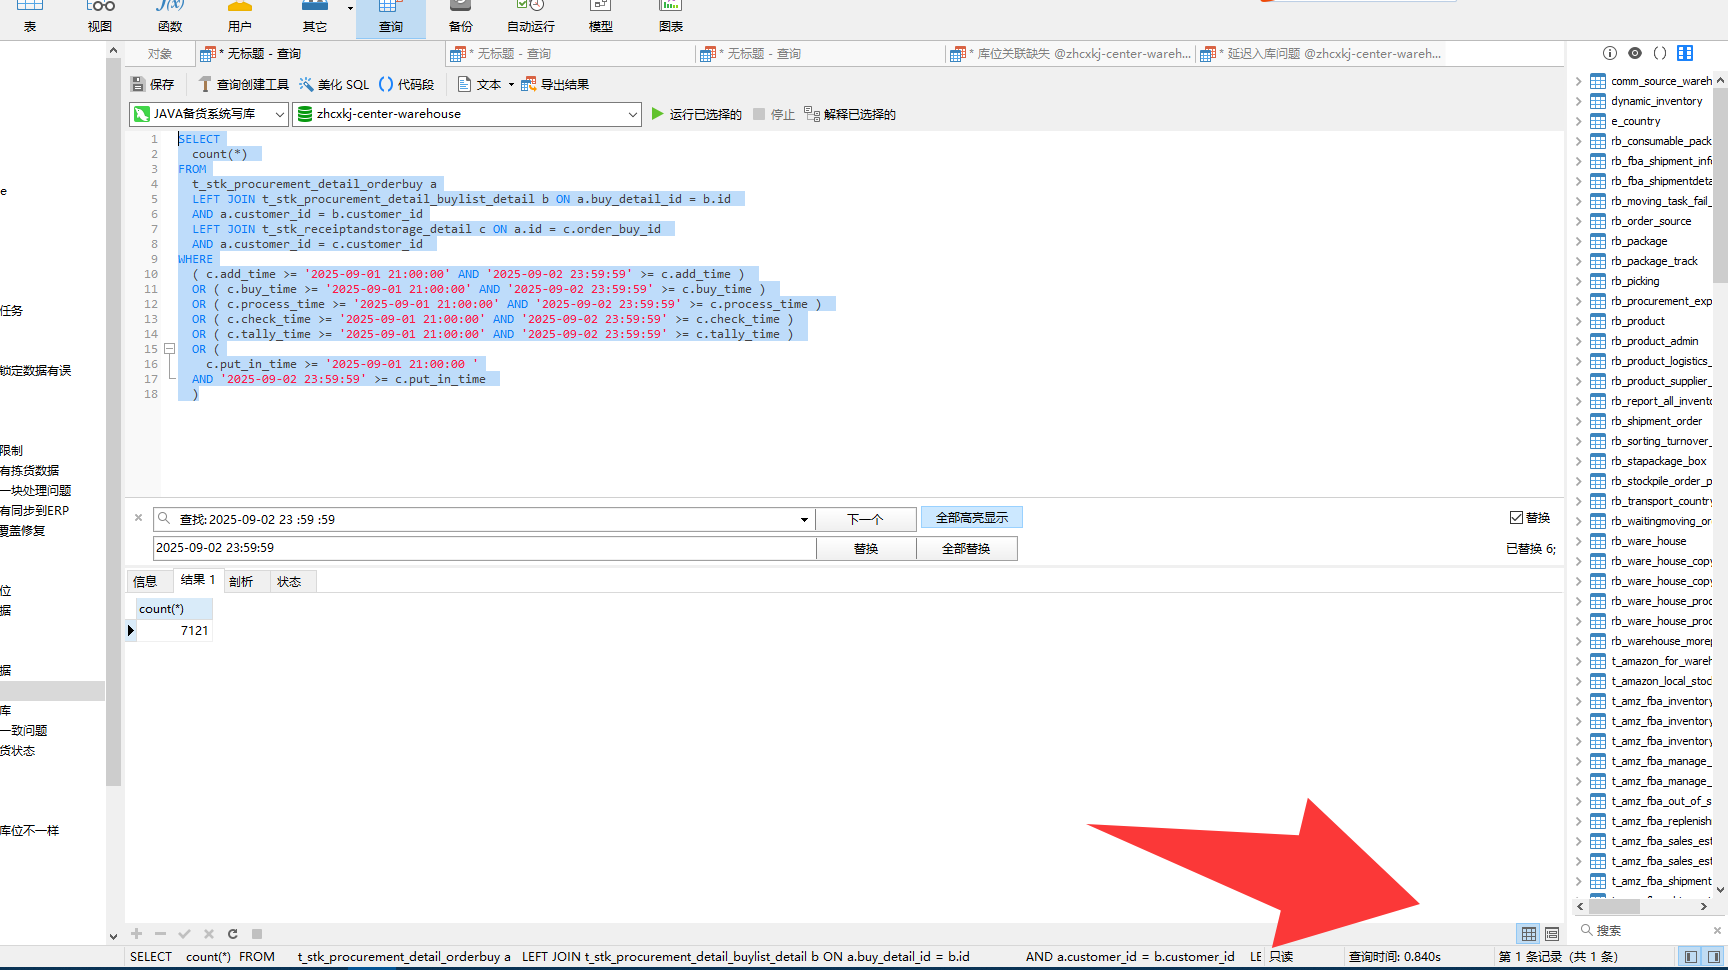The width and height of the screenshot is (1728, 970).
Task: Click 解释已选择的 explain selected
Action: click(x=850, y=115)
